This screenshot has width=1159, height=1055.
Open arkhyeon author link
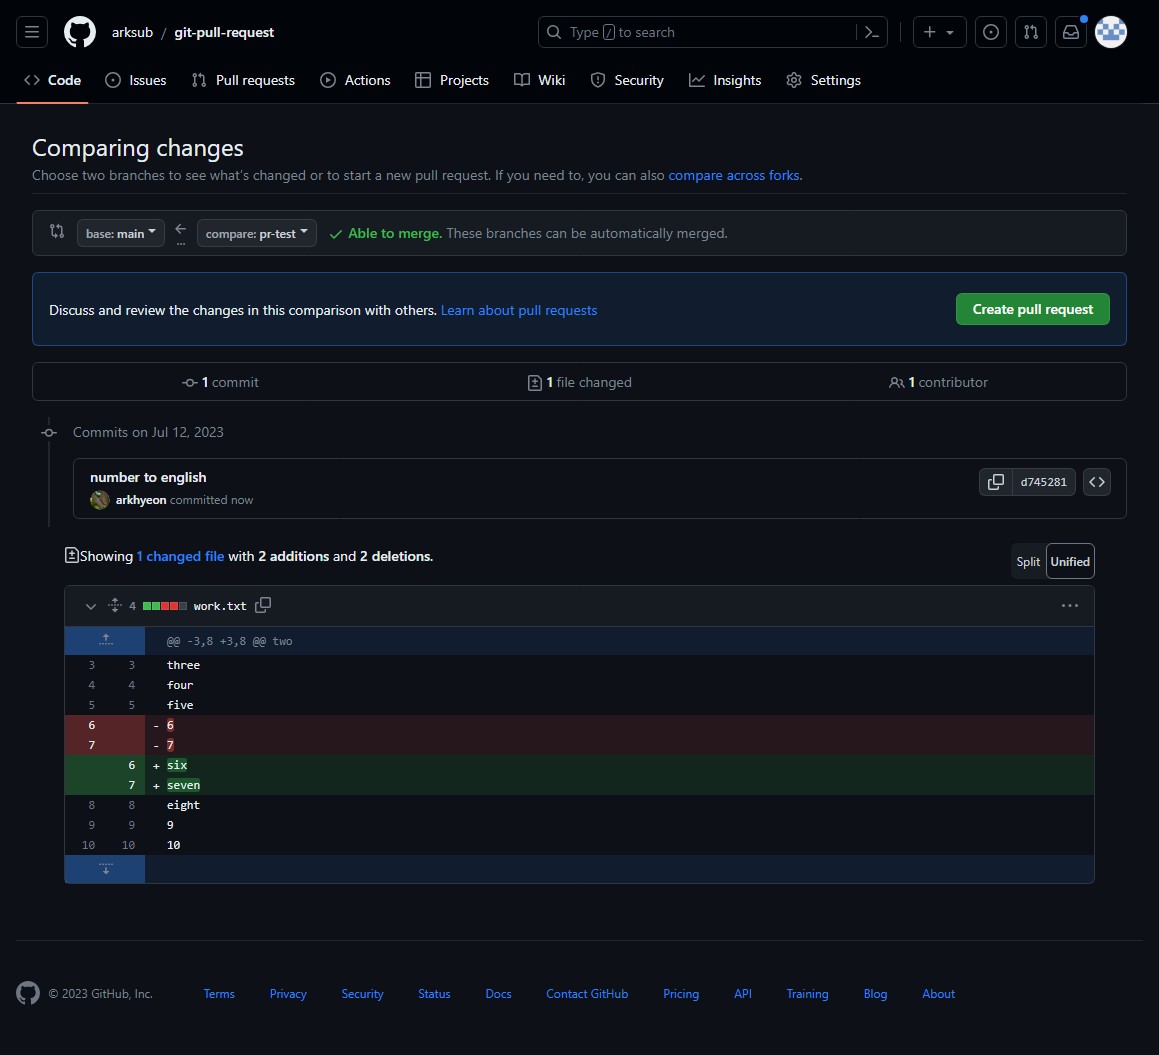tap(140, 500)
